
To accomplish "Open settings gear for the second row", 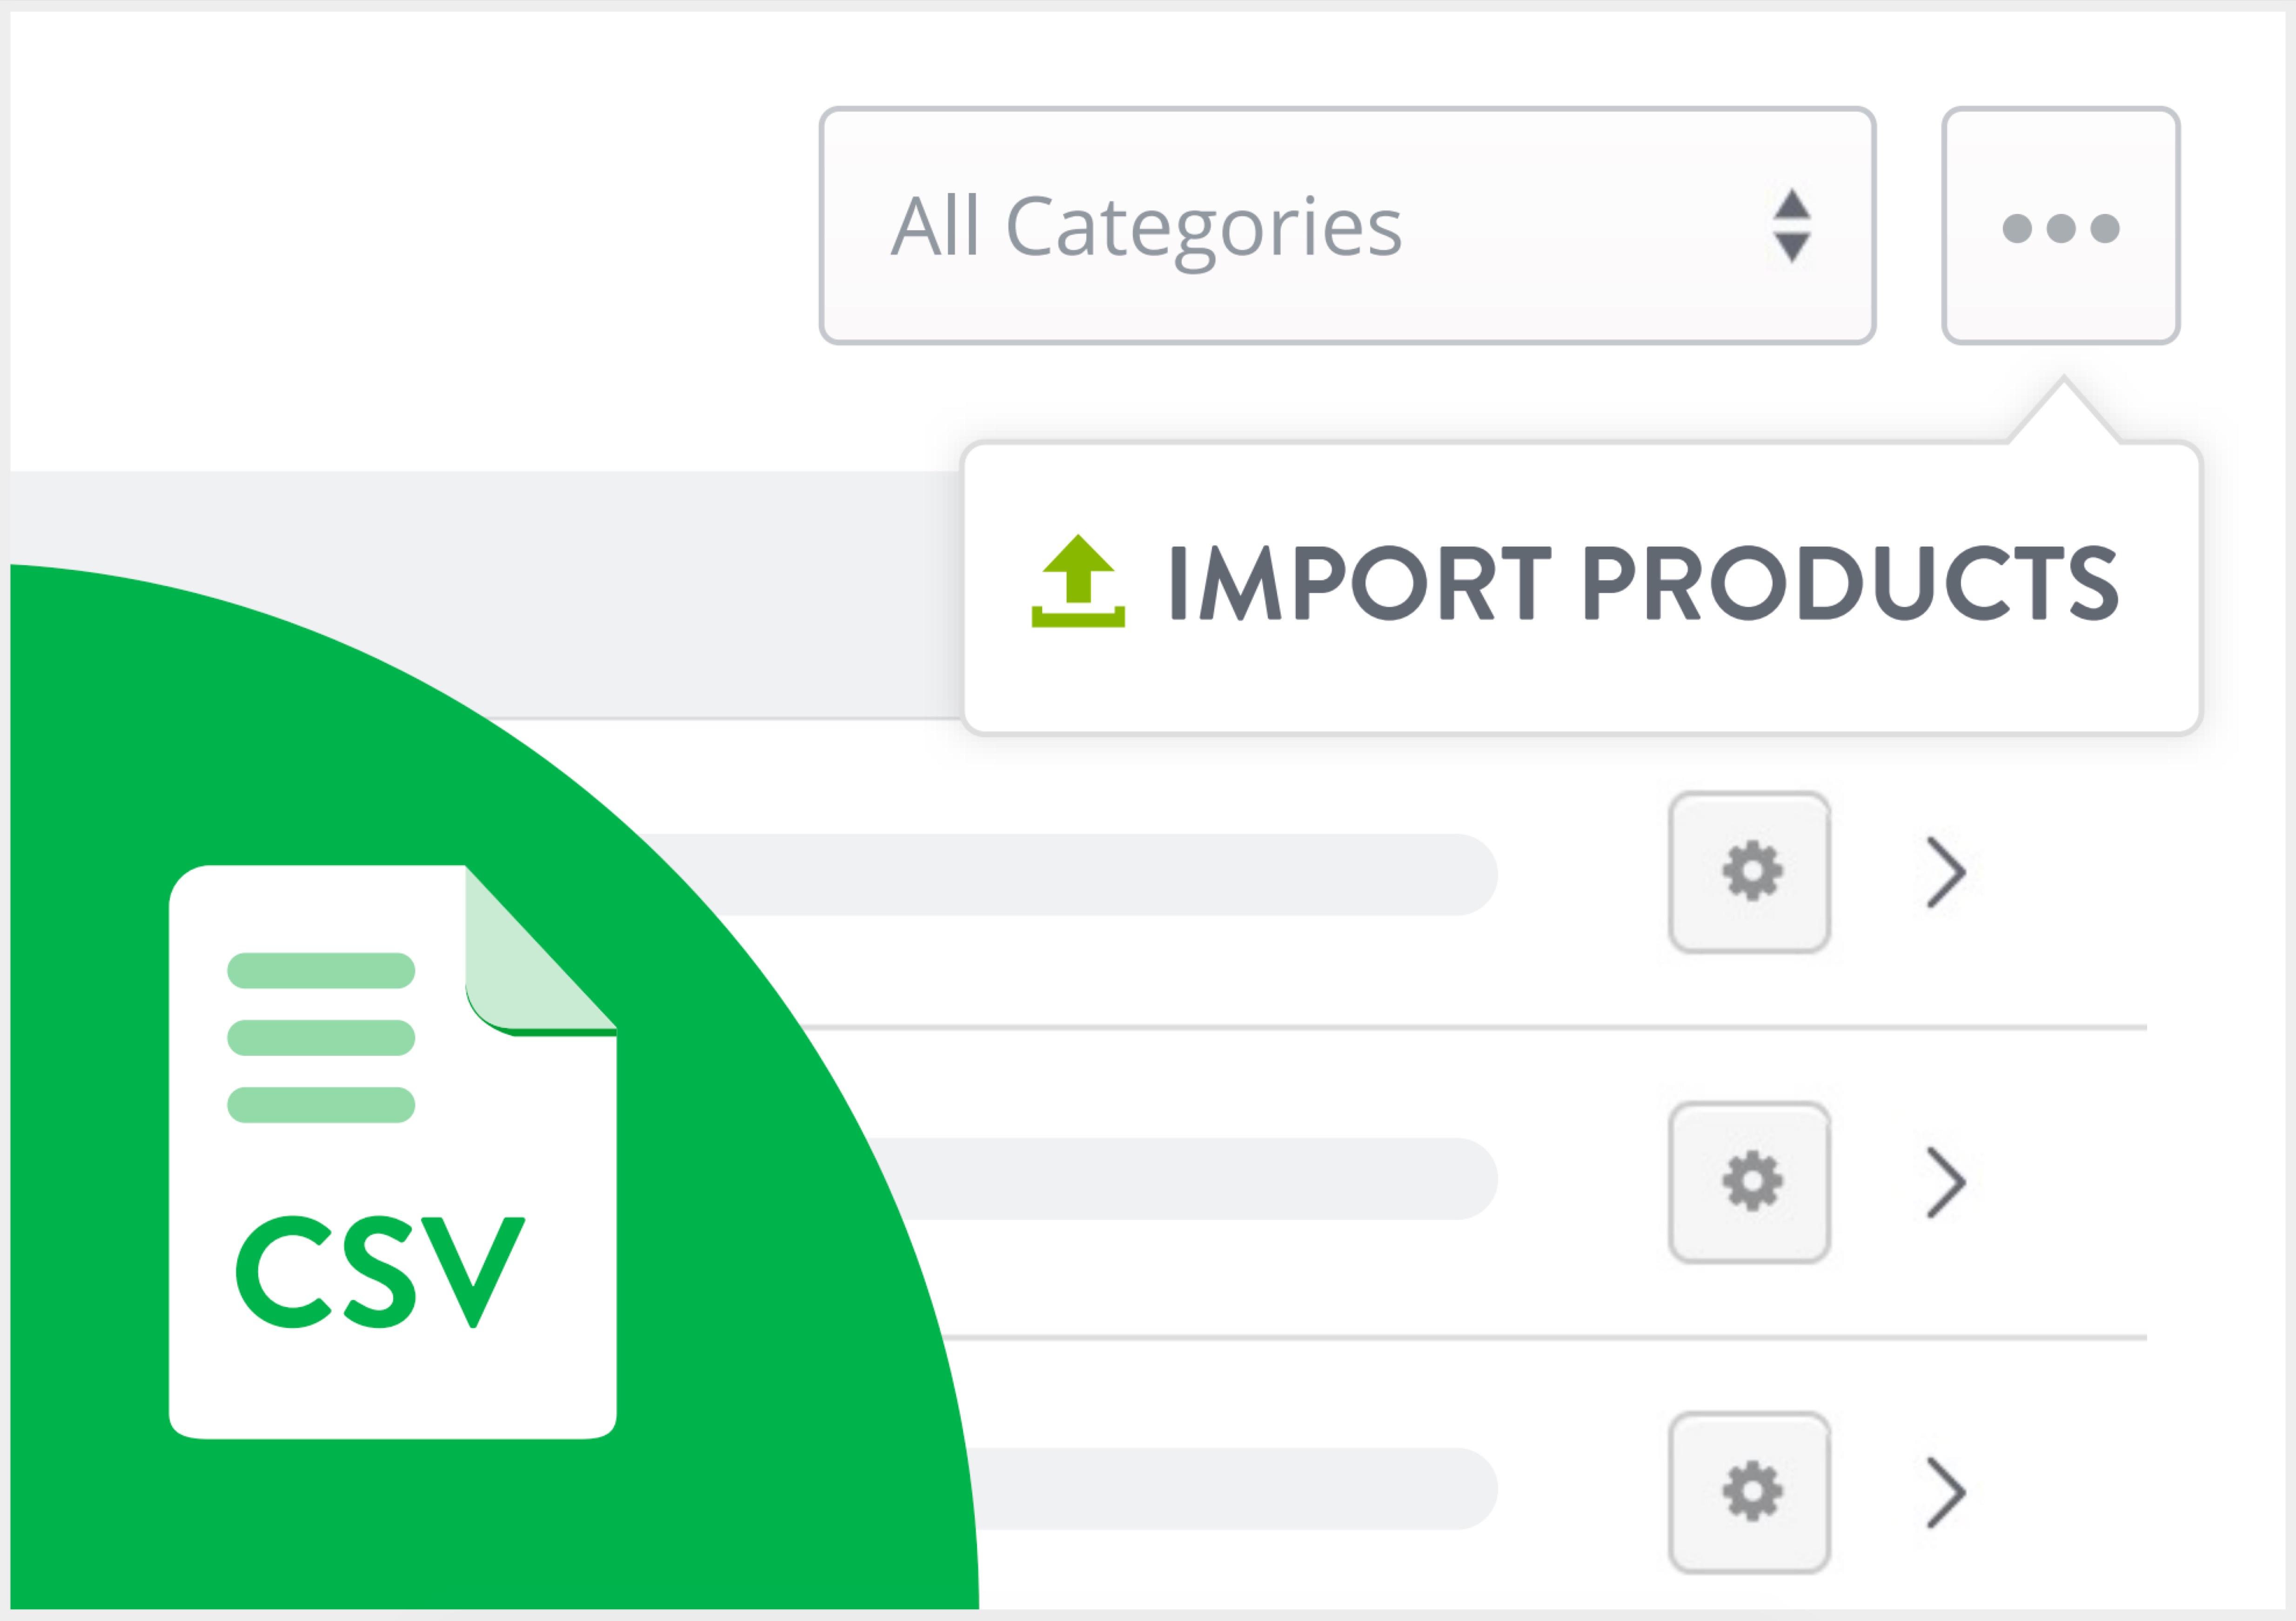I will [x=1750, y=1182].
